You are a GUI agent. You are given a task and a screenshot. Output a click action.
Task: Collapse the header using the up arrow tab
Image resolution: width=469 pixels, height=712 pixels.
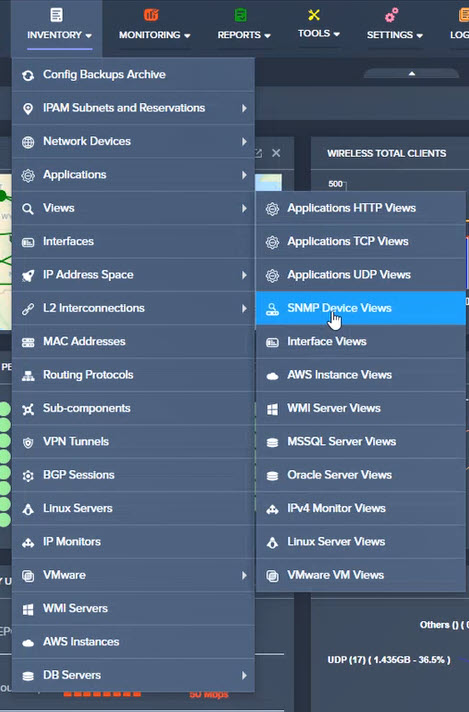point(411,74)
